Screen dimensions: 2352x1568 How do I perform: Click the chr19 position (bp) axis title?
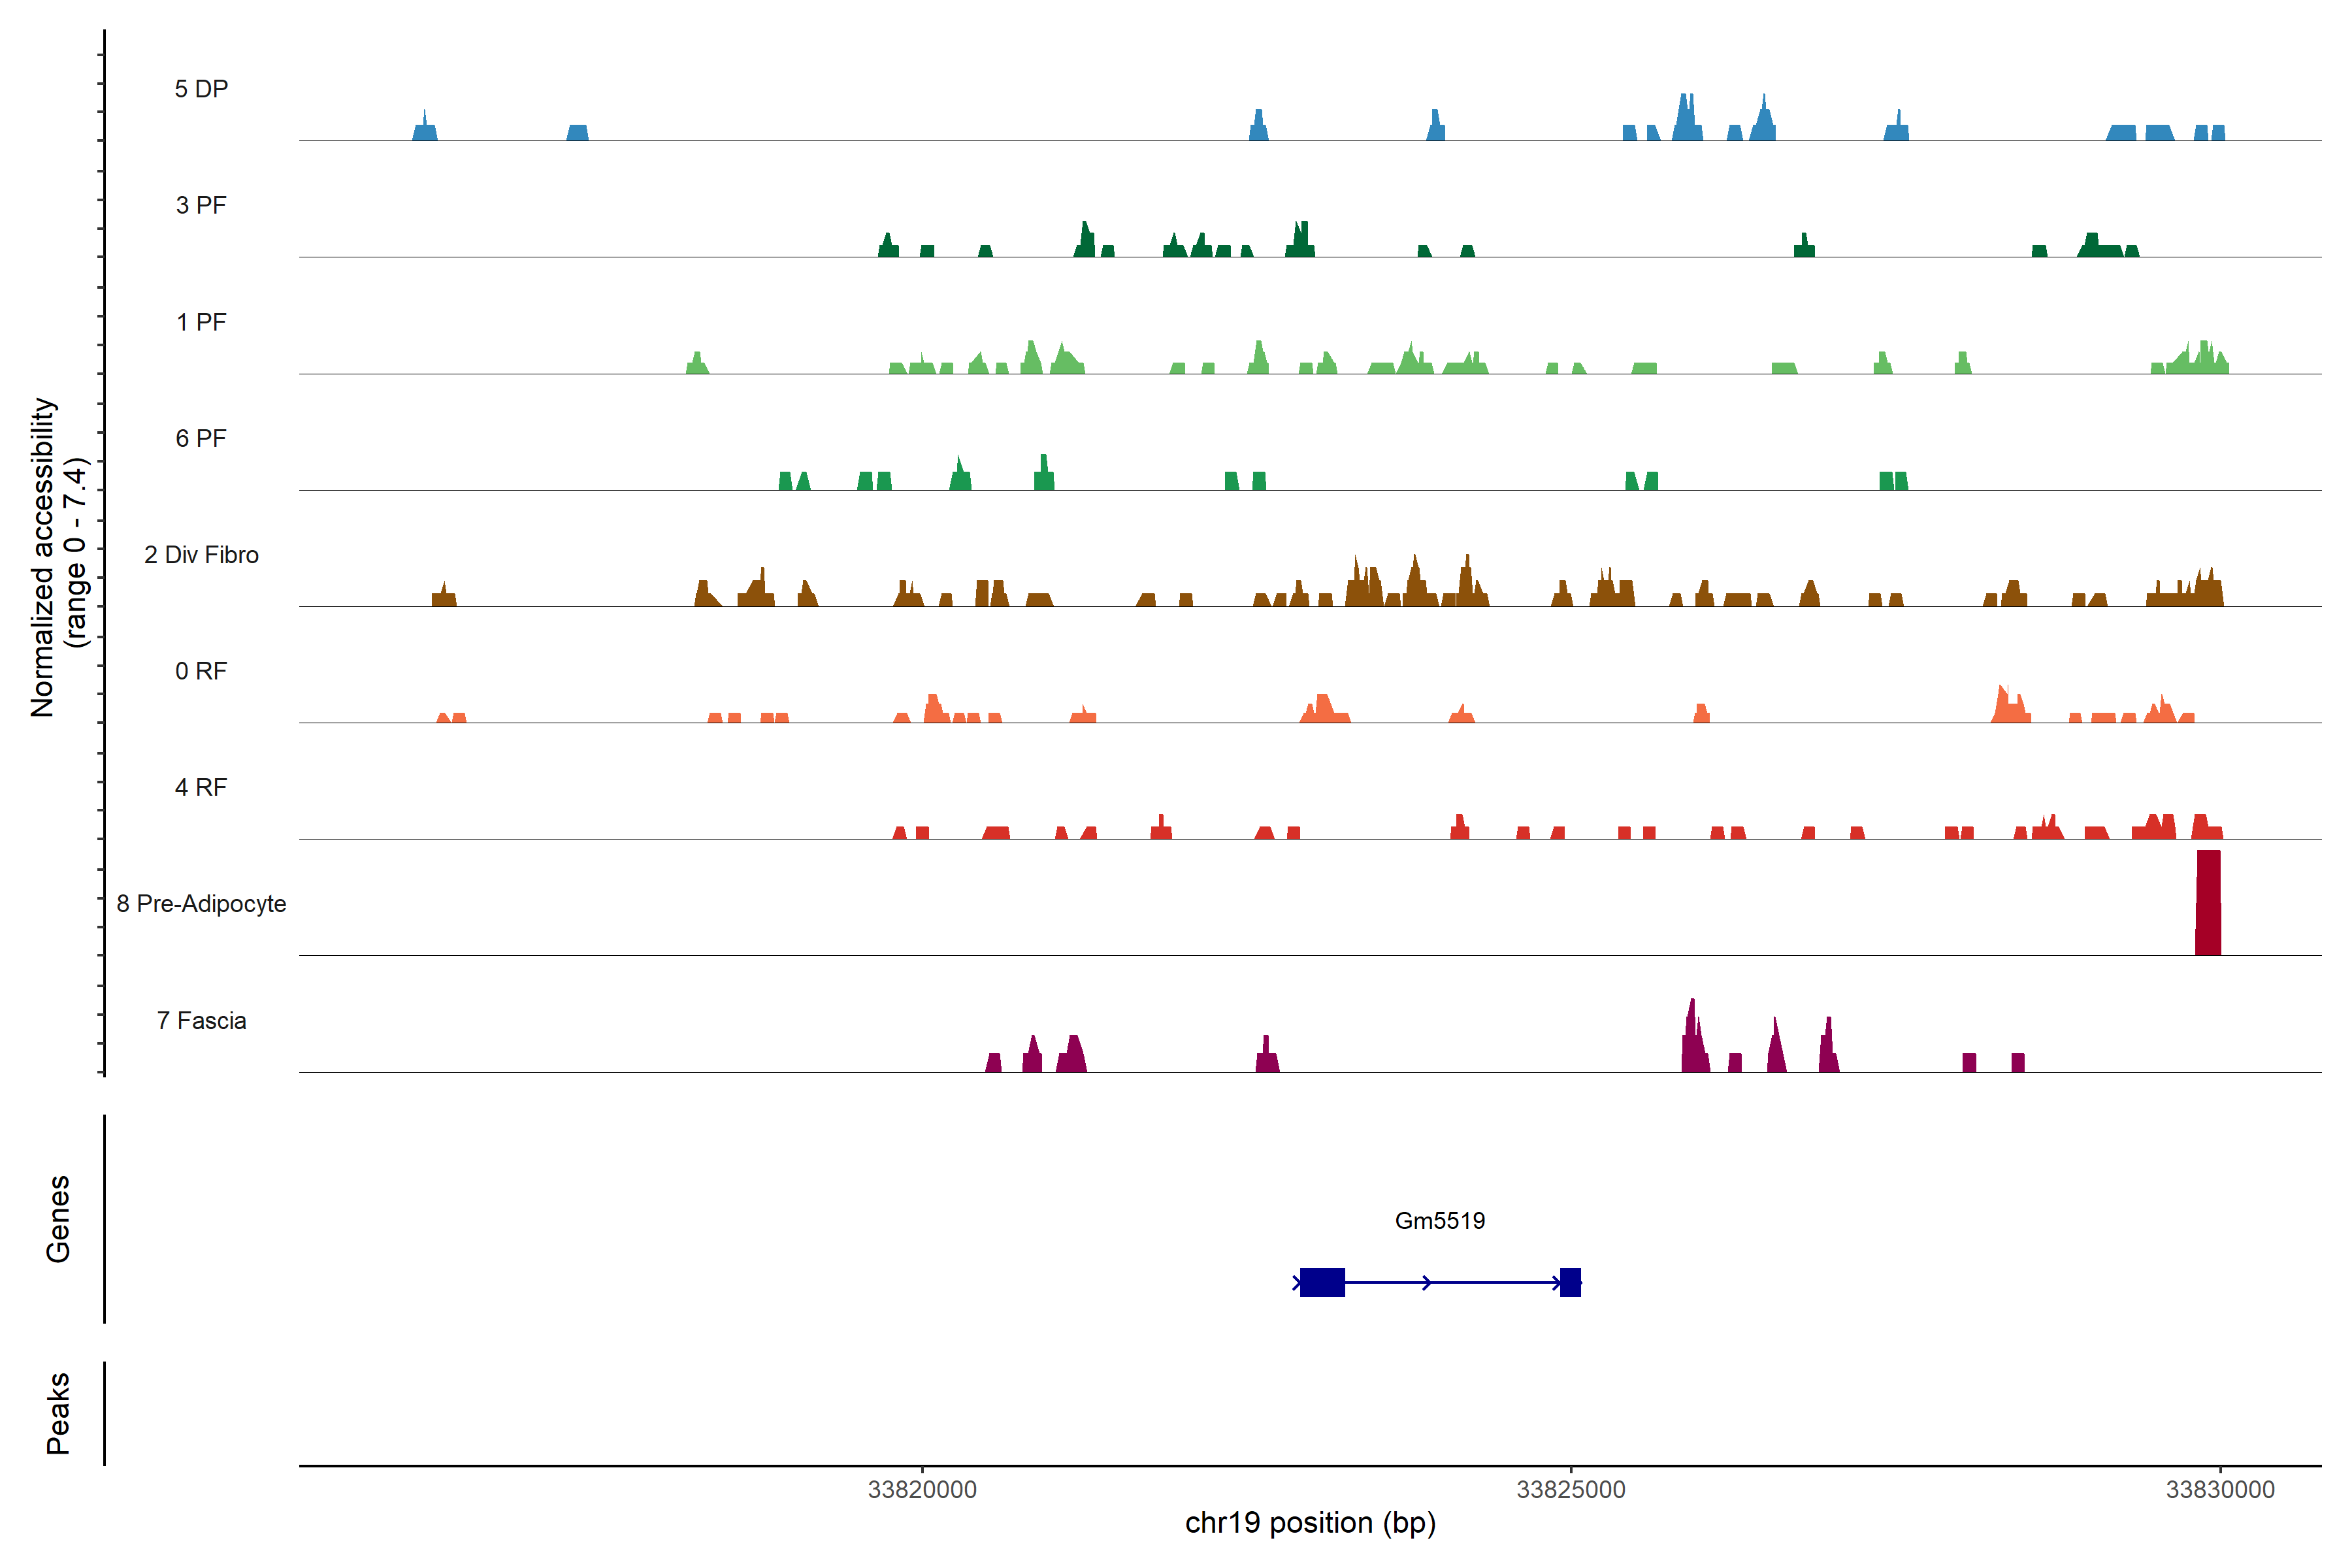1310,1523
